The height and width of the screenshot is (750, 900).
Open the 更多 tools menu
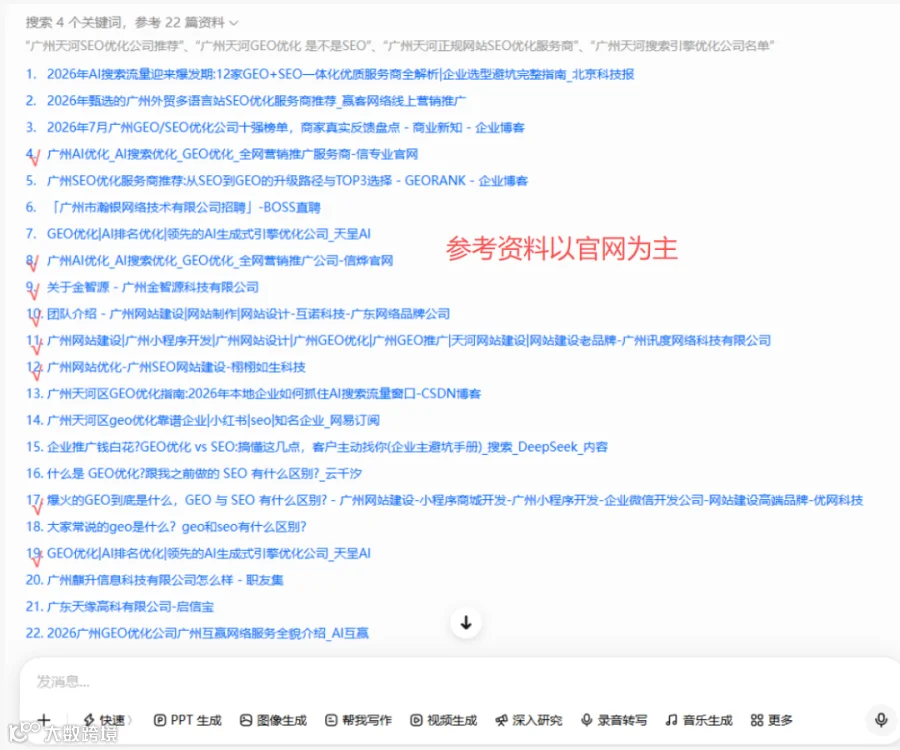[771, 720]
